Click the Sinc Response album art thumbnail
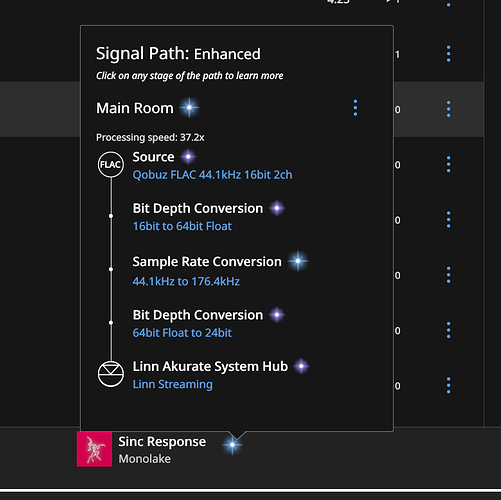Viewport: 501px width, 500px height. [94, 449]
